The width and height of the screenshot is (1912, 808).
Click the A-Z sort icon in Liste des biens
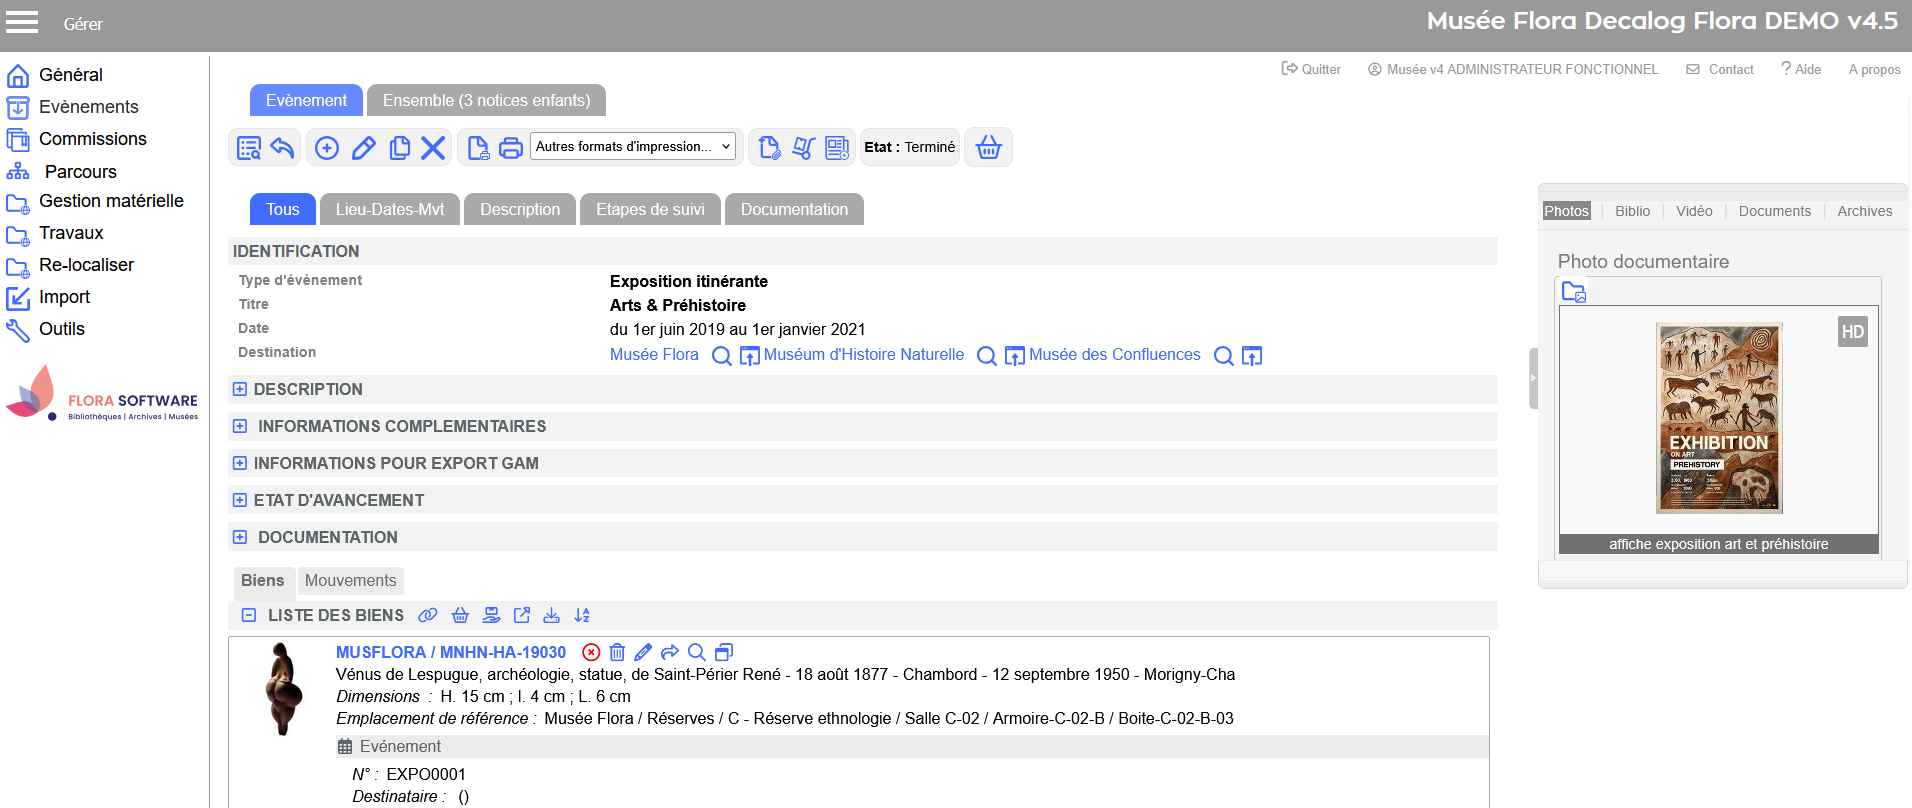[x=582, y=615]
